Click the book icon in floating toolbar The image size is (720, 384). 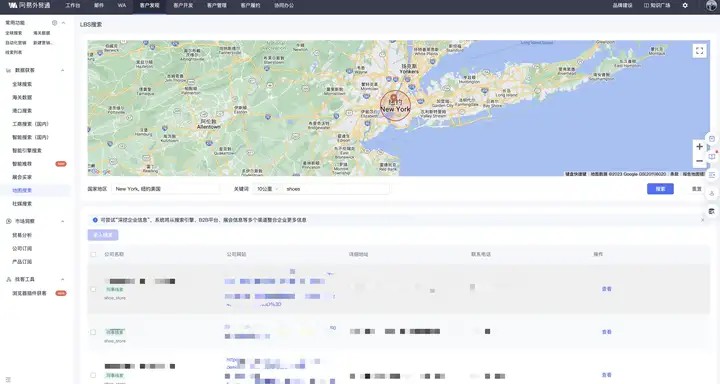[712, 157]
